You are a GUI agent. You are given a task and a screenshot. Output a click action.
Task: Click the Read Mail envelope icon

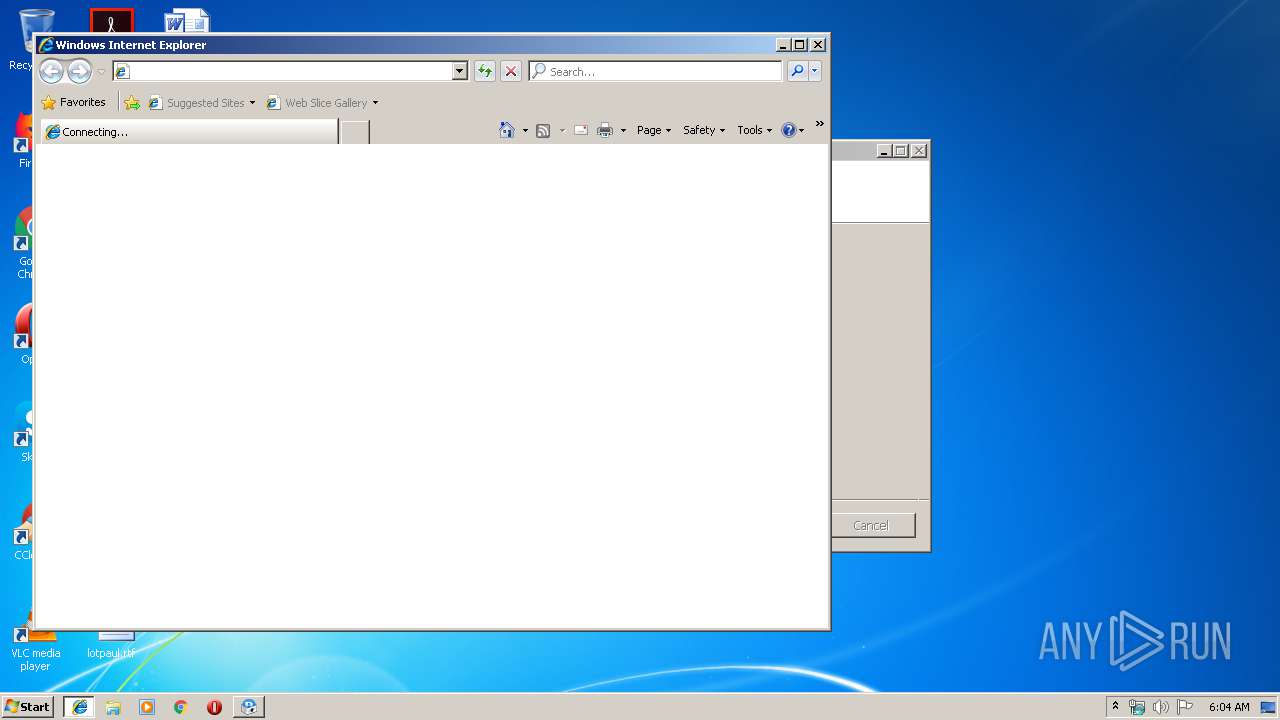pos(580,130)
